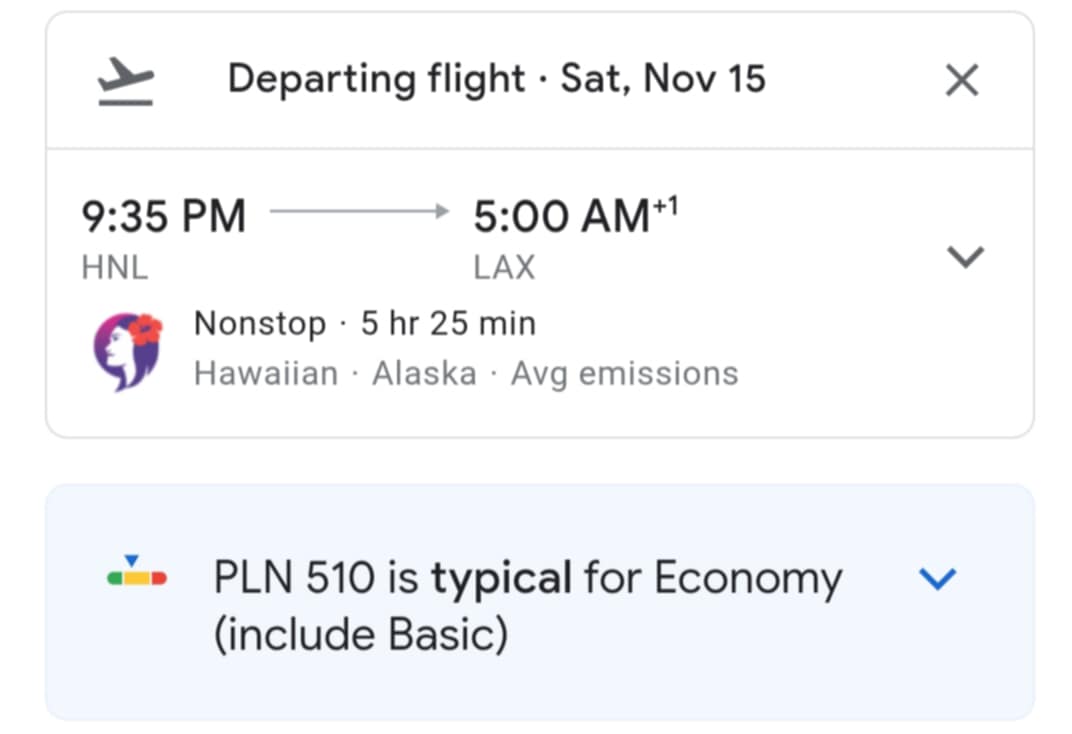Click the 5 hr 25 min duration
Image resolution: width=1072 pixels, height=734 pixels.
448,323
